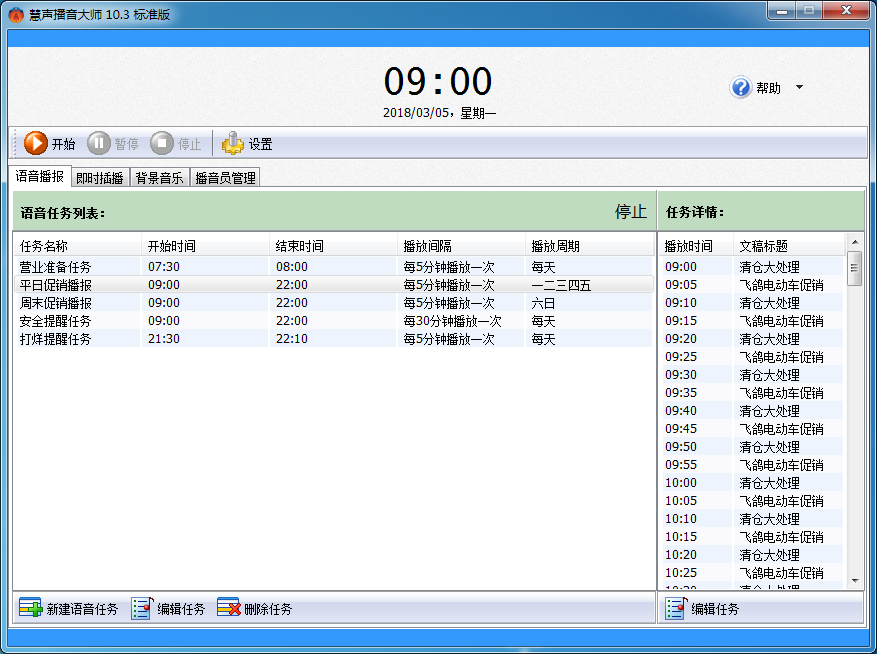Click the blue 帮助 help question icon

point(741,87)
